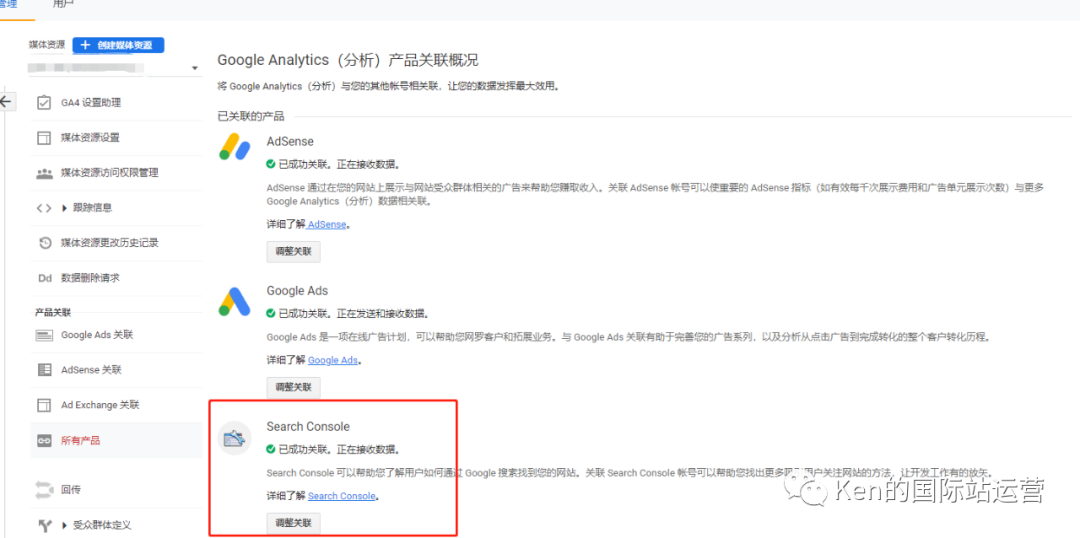Expand the 跟踪信息 tree item
Image resolution: width=1080 pixels, height=538 pixels.
click(66, 208)
